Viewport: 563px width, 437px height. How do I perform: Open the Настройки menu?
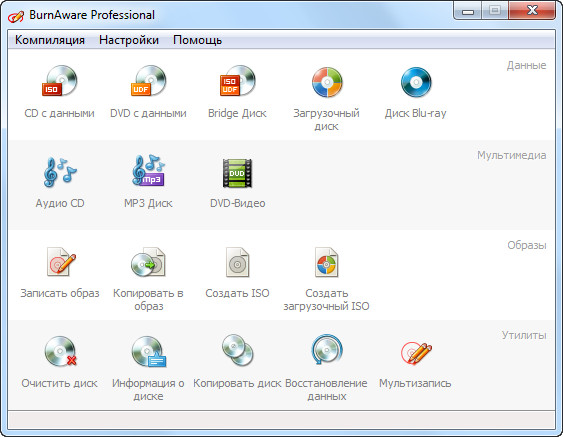(129, 40)
